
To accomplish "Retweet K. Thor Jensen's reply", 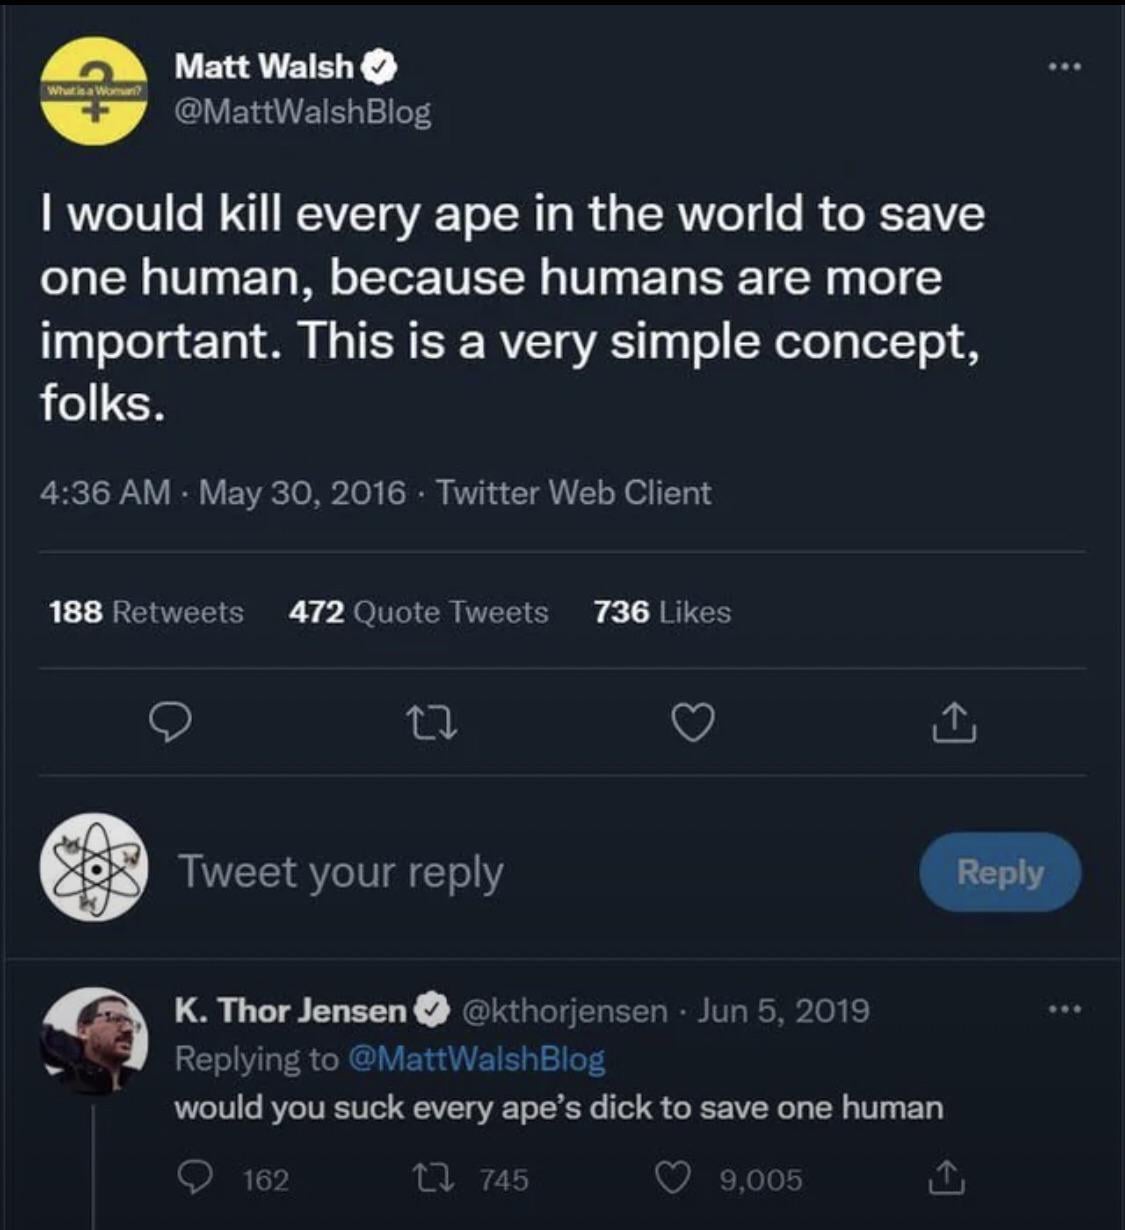I will pyautogui.click(x=455, y=1180).
